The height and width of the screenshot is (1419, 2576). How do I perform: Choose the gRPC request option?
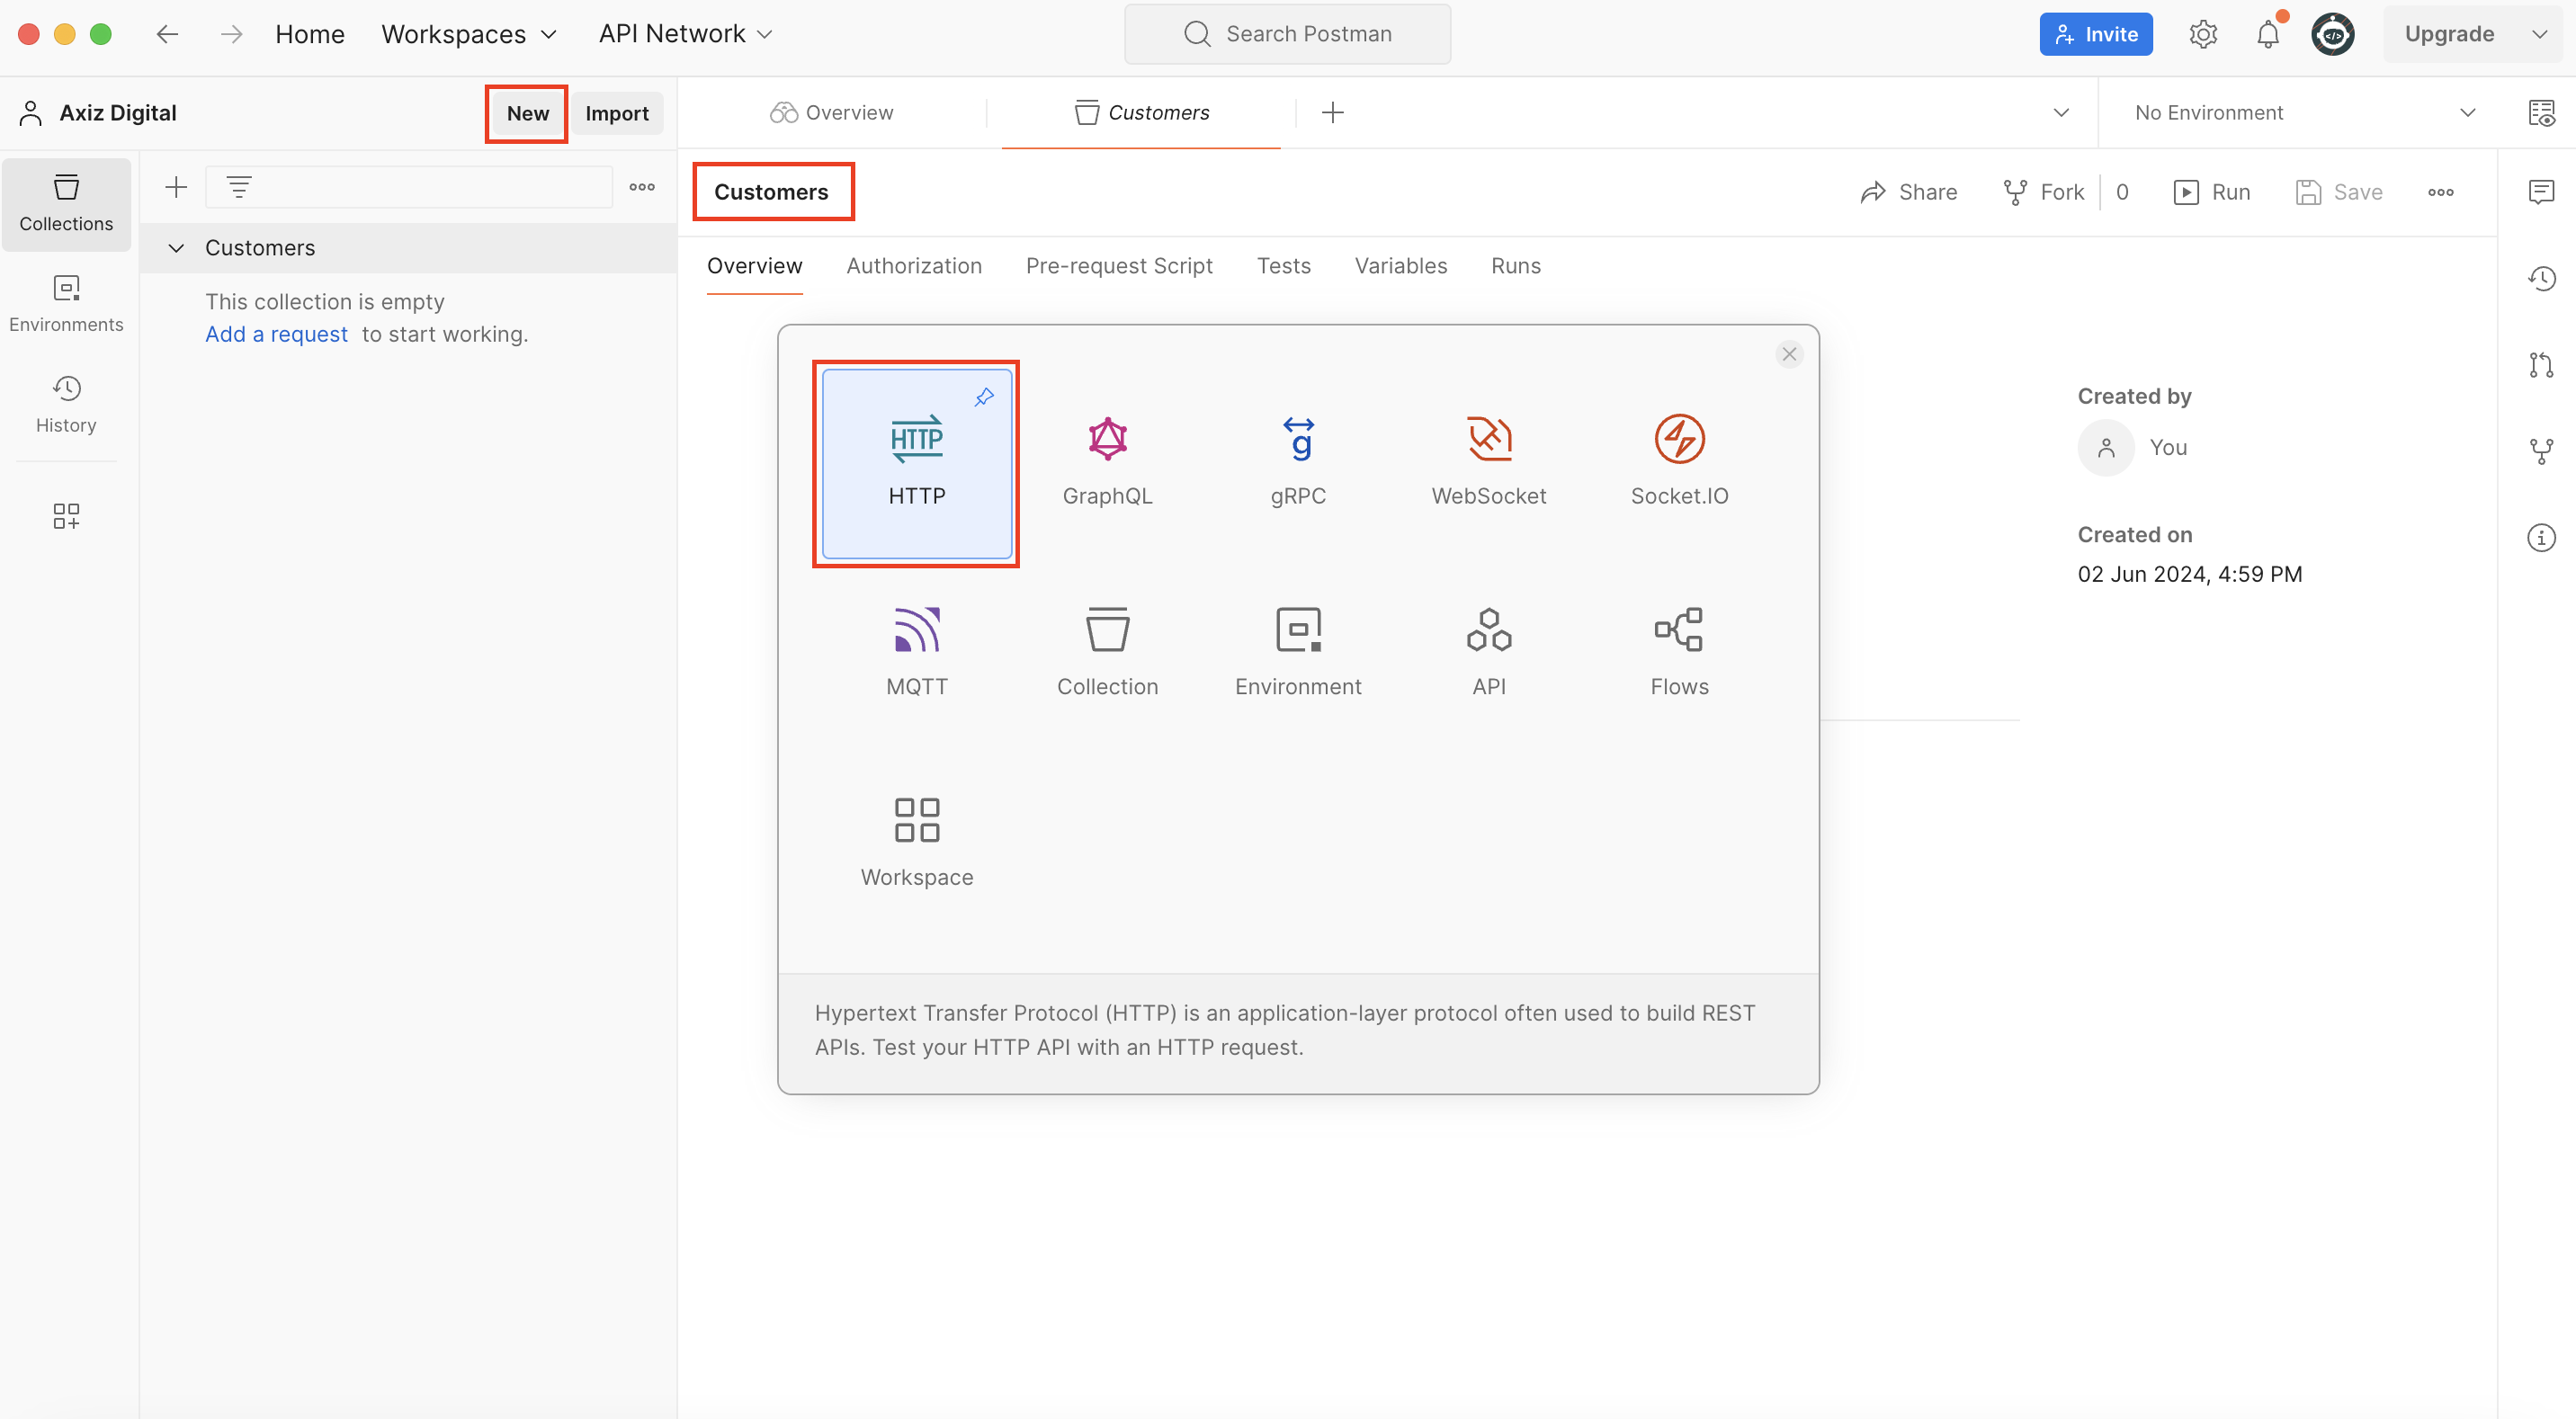pyautogui.click(x=1298, y=463)
